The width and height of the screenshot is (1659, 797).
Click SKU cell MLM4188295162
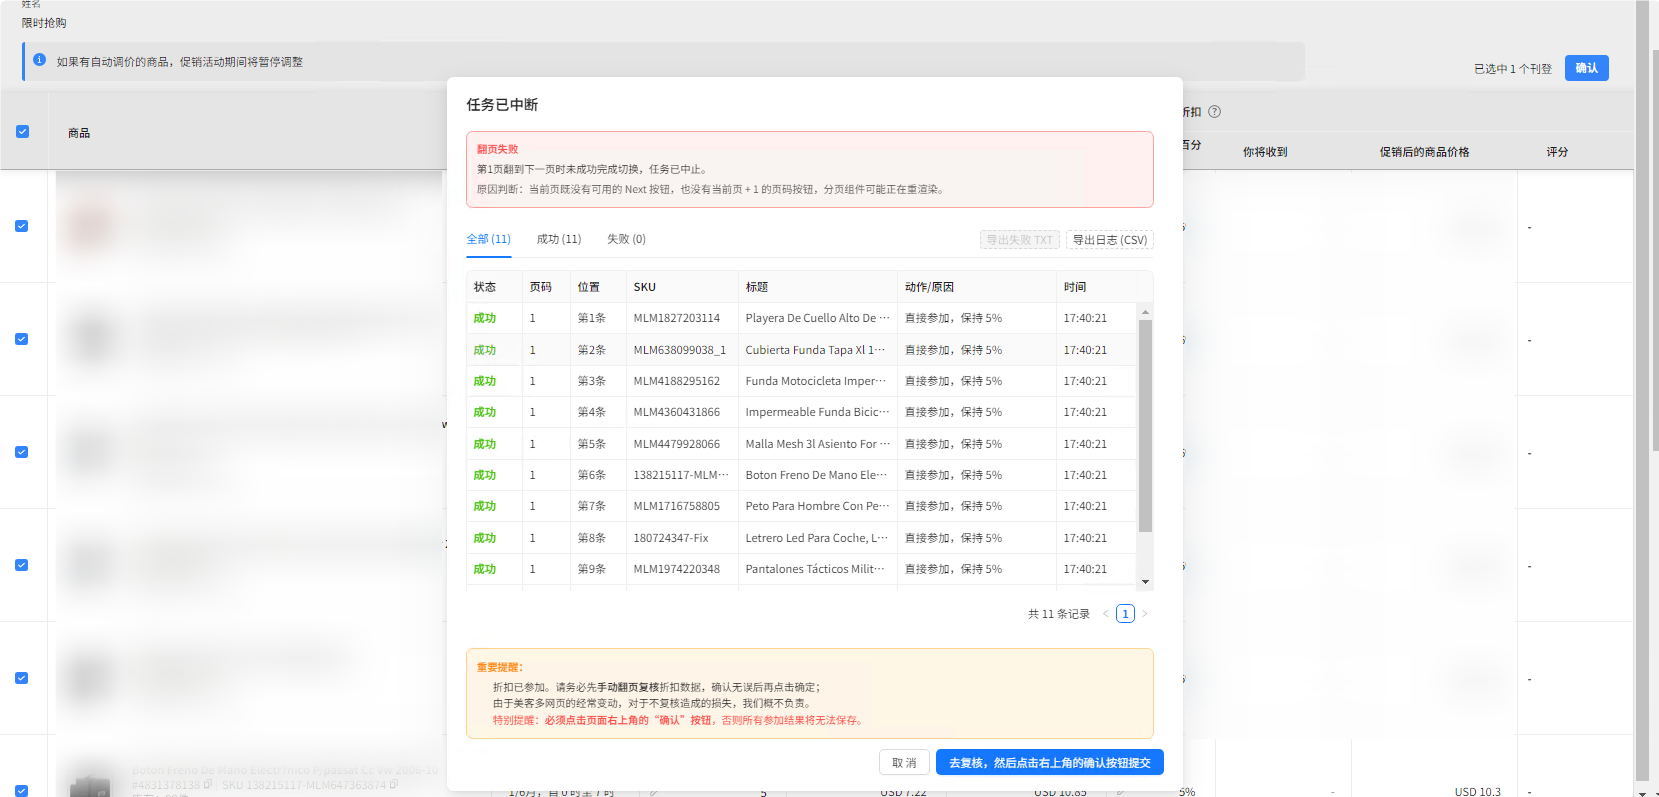pos(676,381)
